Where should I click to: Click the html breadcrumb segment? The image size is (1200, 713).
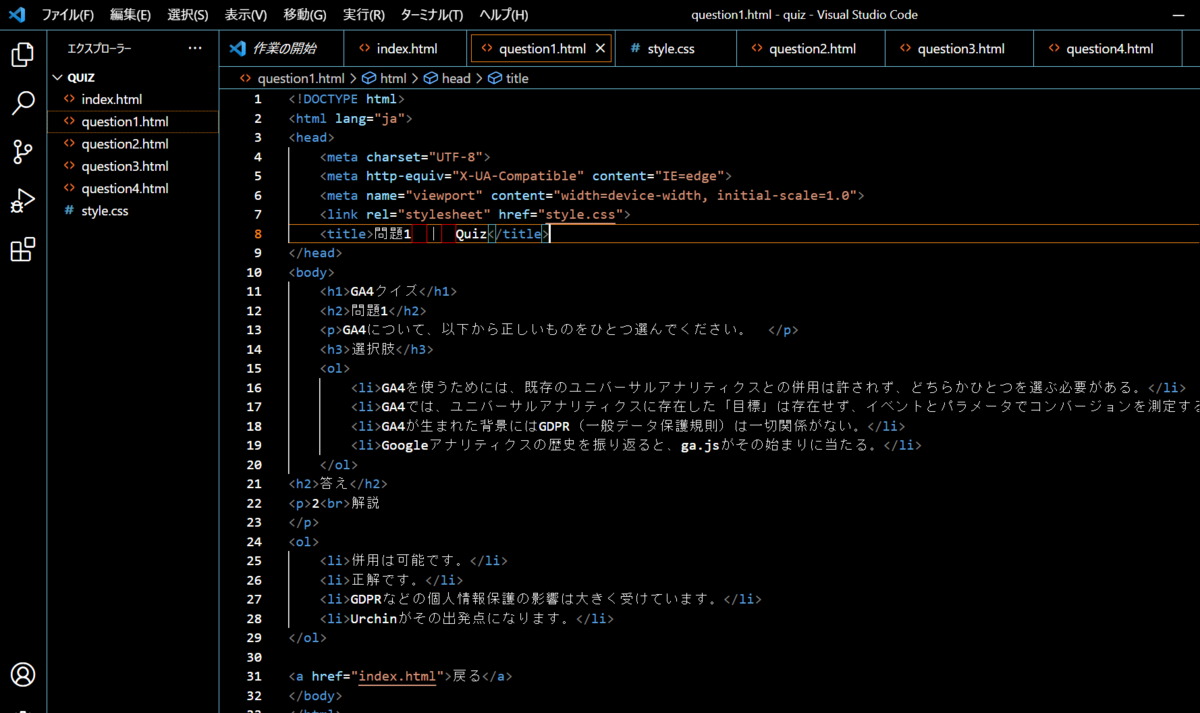coord(392,78)
